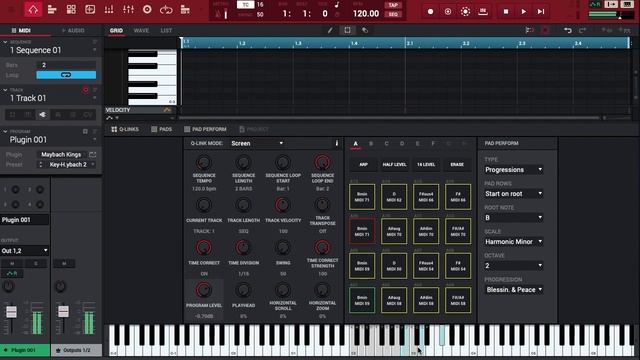Screen dimensions: 640x360
Task: Switch to the LIST view tab
Action: (x=166, y=30)
